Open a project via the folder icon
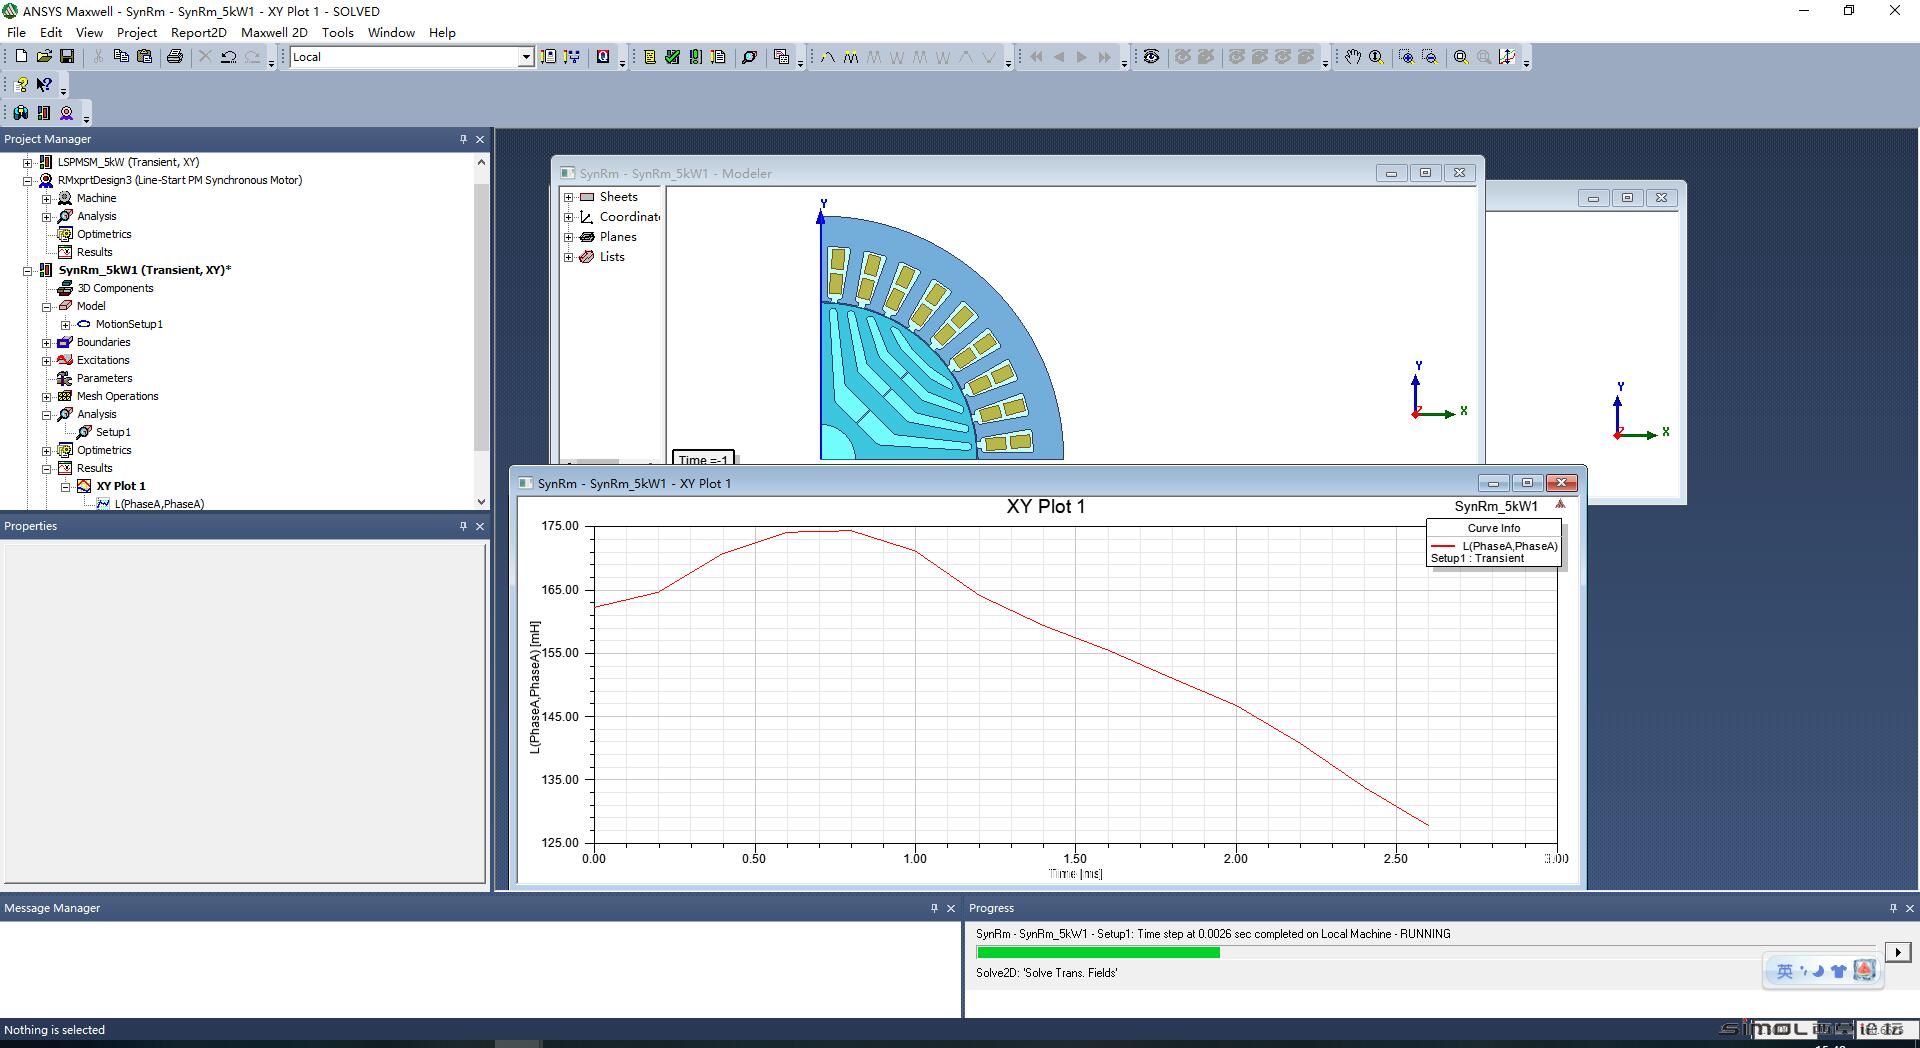Screen dimensions: 1920x1048 tap(44, 57)
